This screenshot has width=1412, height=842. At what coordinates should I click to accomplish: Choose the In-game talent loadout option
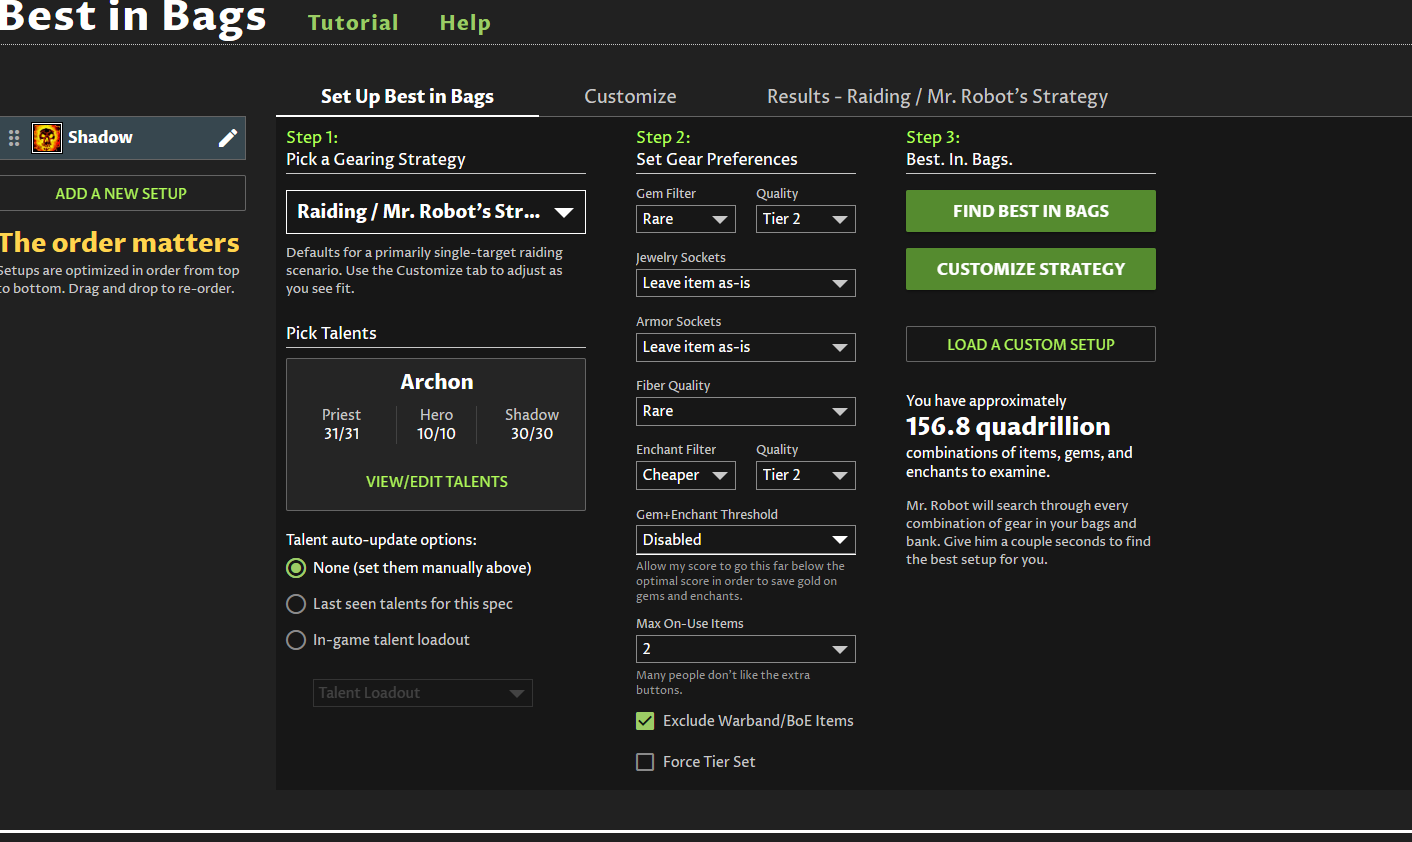point(296,640)
